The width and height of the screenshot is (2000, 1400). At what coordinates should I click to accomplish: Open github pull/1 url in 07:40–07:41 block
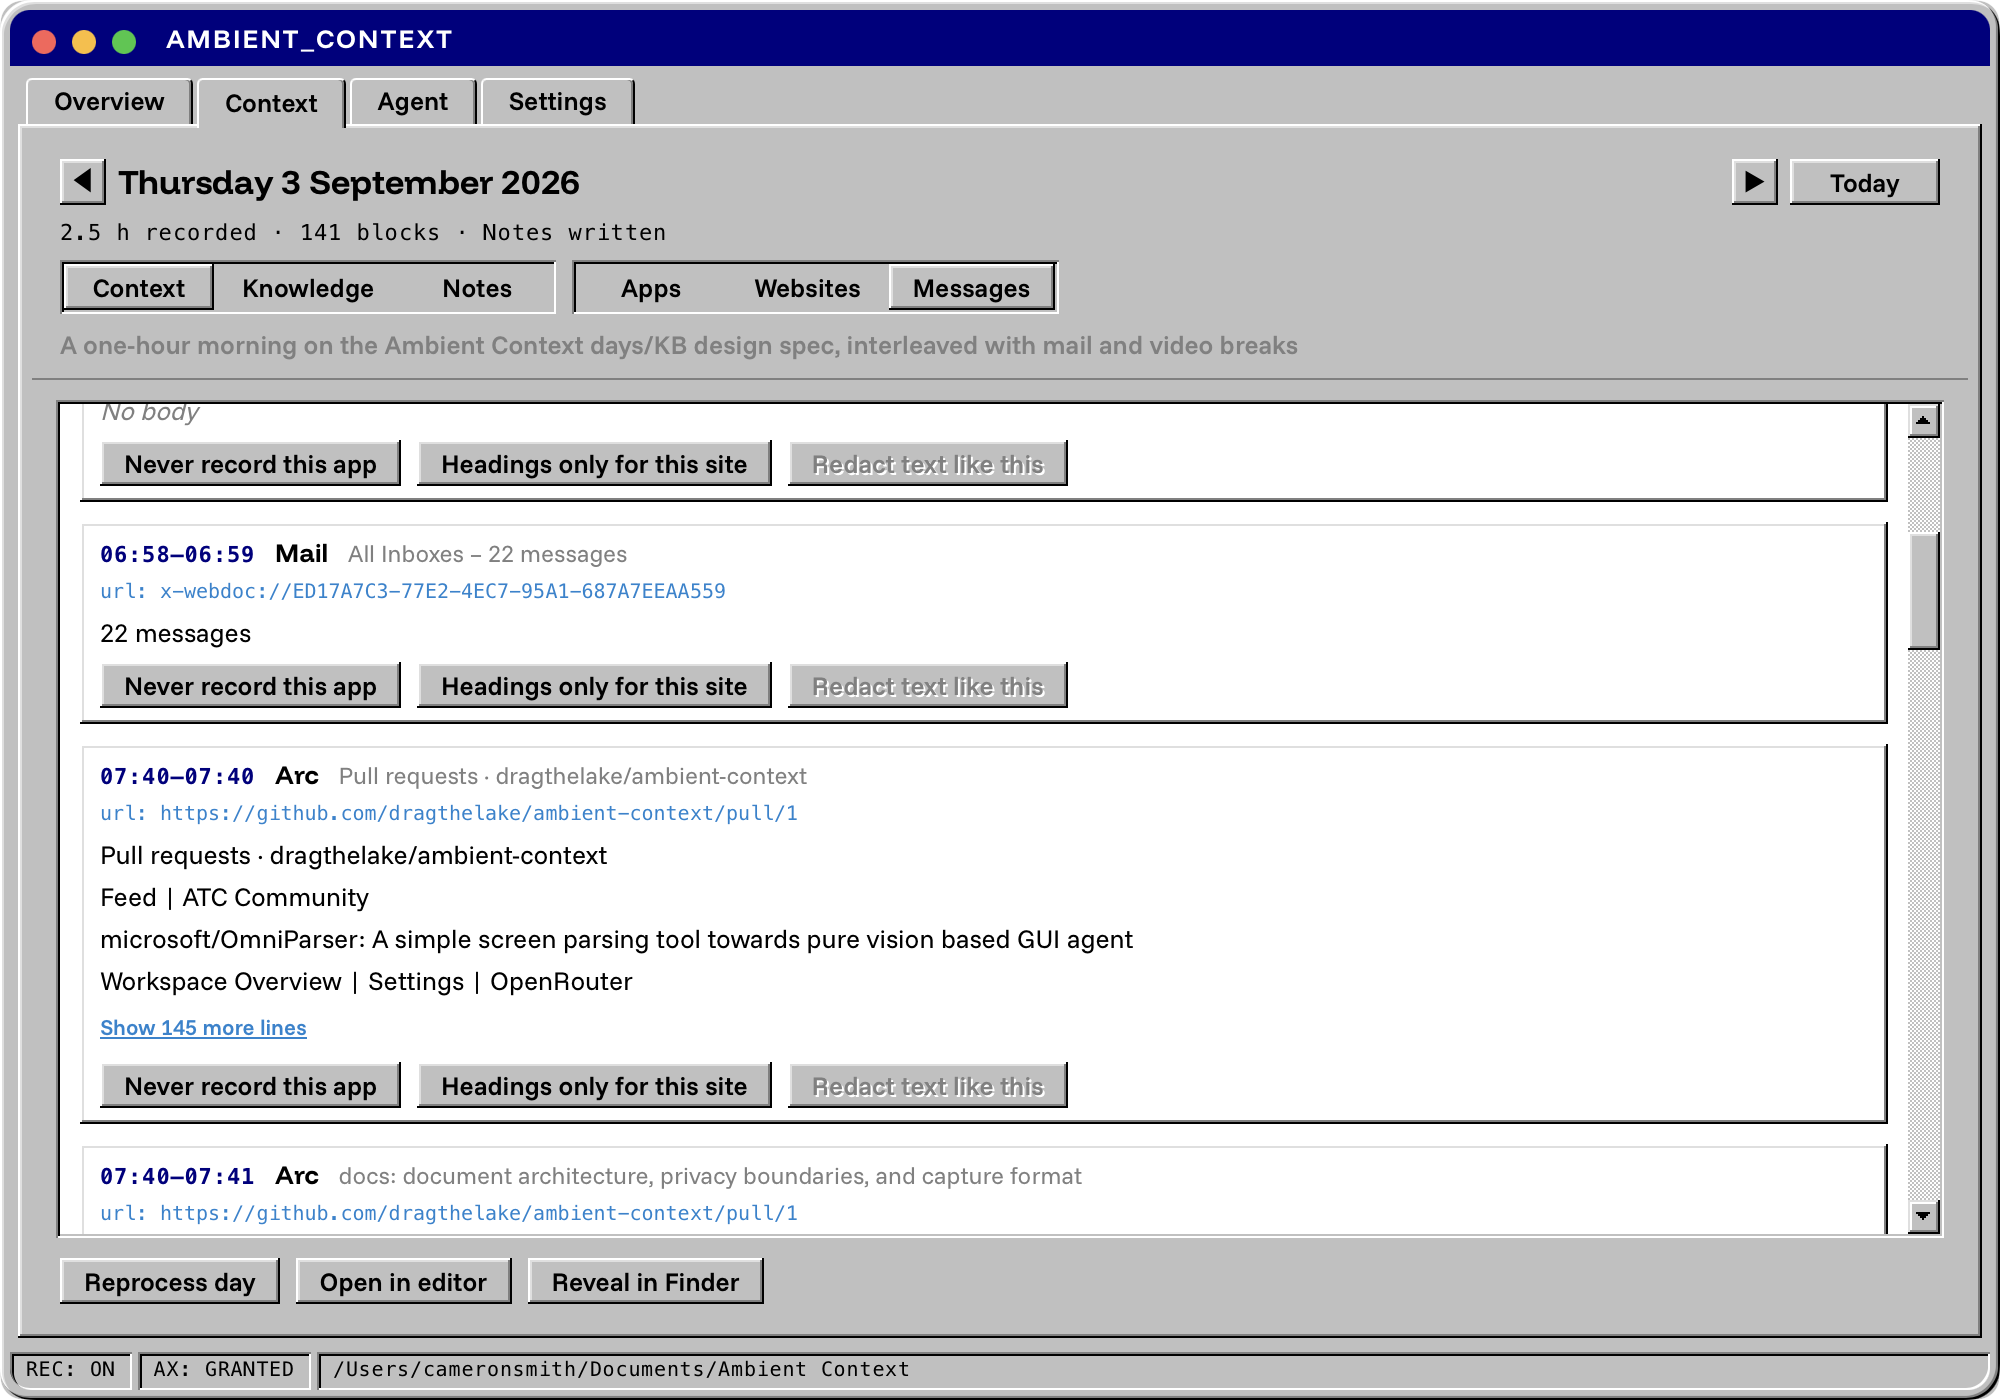click(449, 1213)
